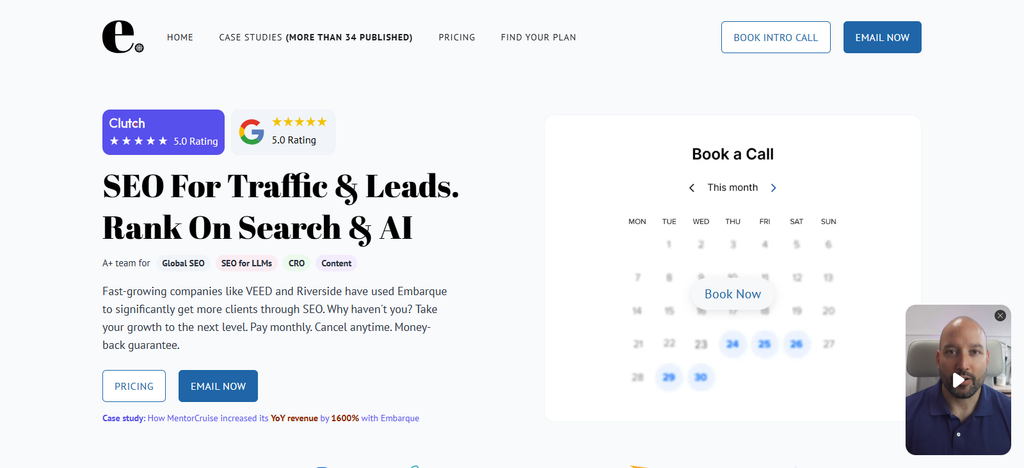Select the 24th on the calendar
1024x468 pixels.
[733, 344]
